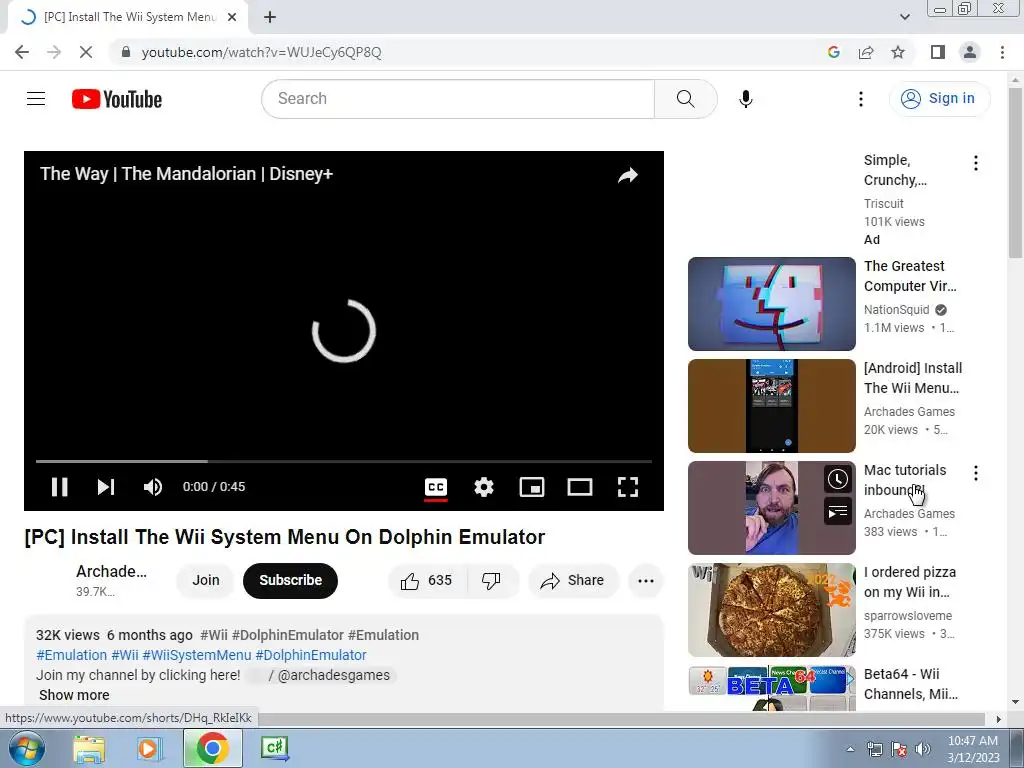Share the ad using player arrow icon

pos(628,175)
